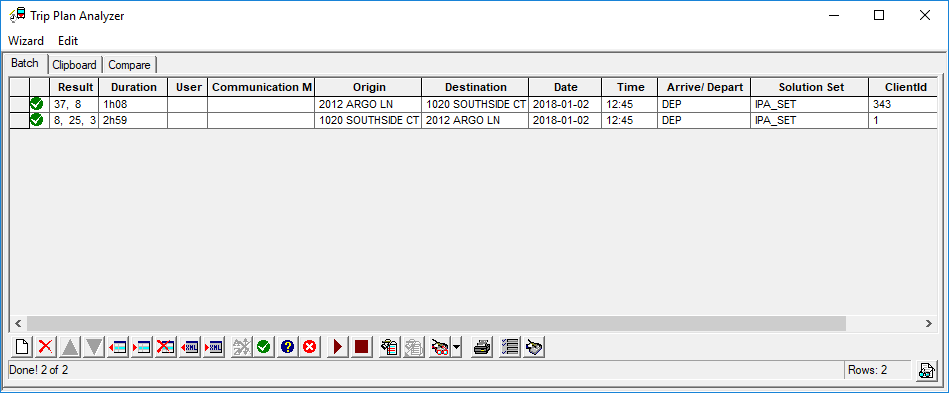This screenshot has width=949, height=393.
Task: Click the status bar icon beside Rows: 2
Action: pyautogui.click(x=926, y=370)
